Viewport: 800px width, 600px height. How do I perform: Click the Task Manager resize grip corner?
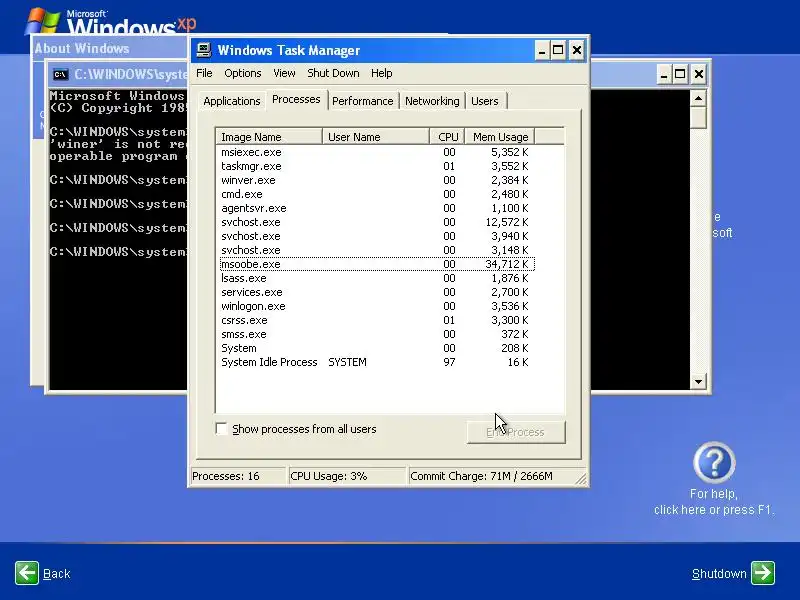(581, 479)
